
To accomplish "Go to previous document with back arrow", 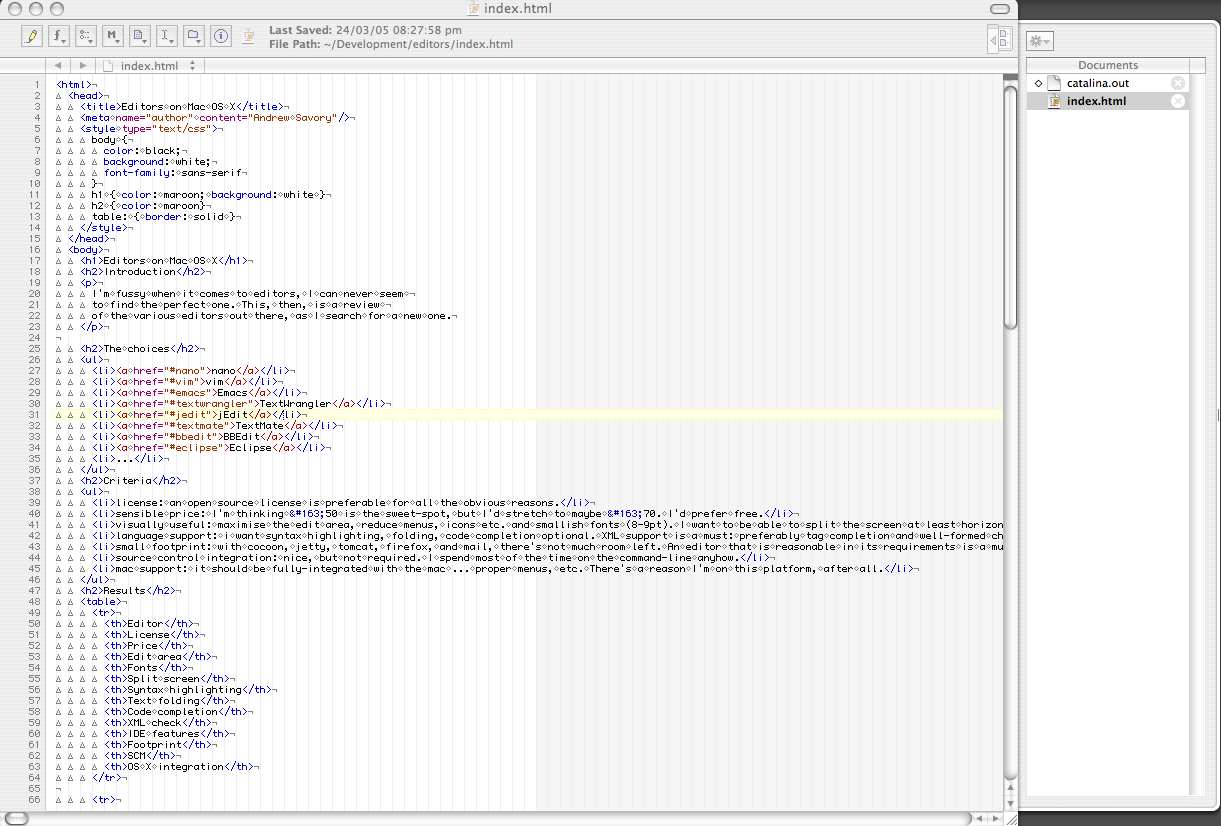I will click(58, 66).
